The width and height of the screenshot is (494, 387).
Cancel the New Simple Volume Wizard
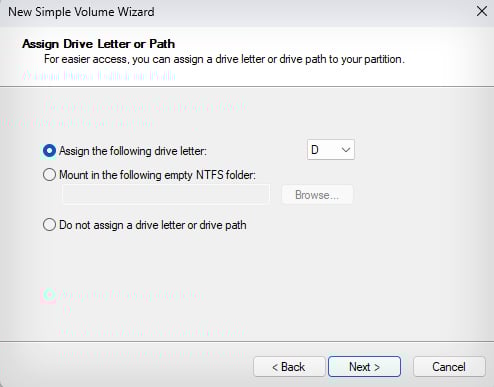449,367
